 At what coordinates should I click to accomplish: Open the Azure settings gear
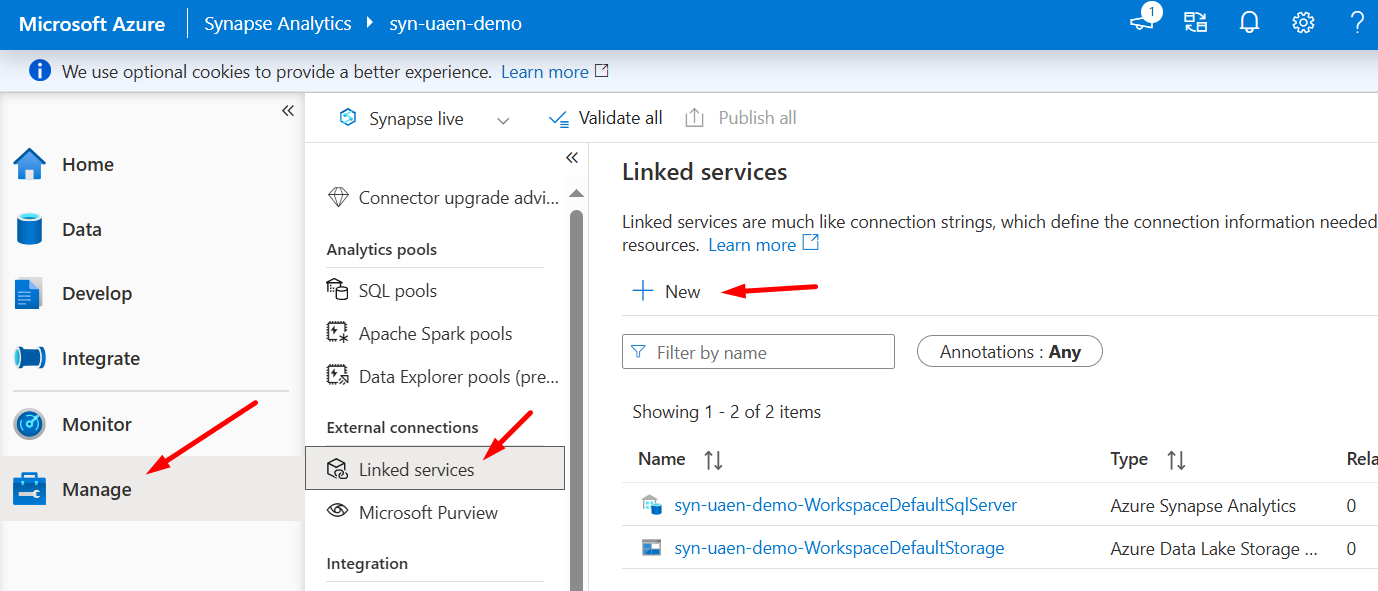pos(1302,21)
